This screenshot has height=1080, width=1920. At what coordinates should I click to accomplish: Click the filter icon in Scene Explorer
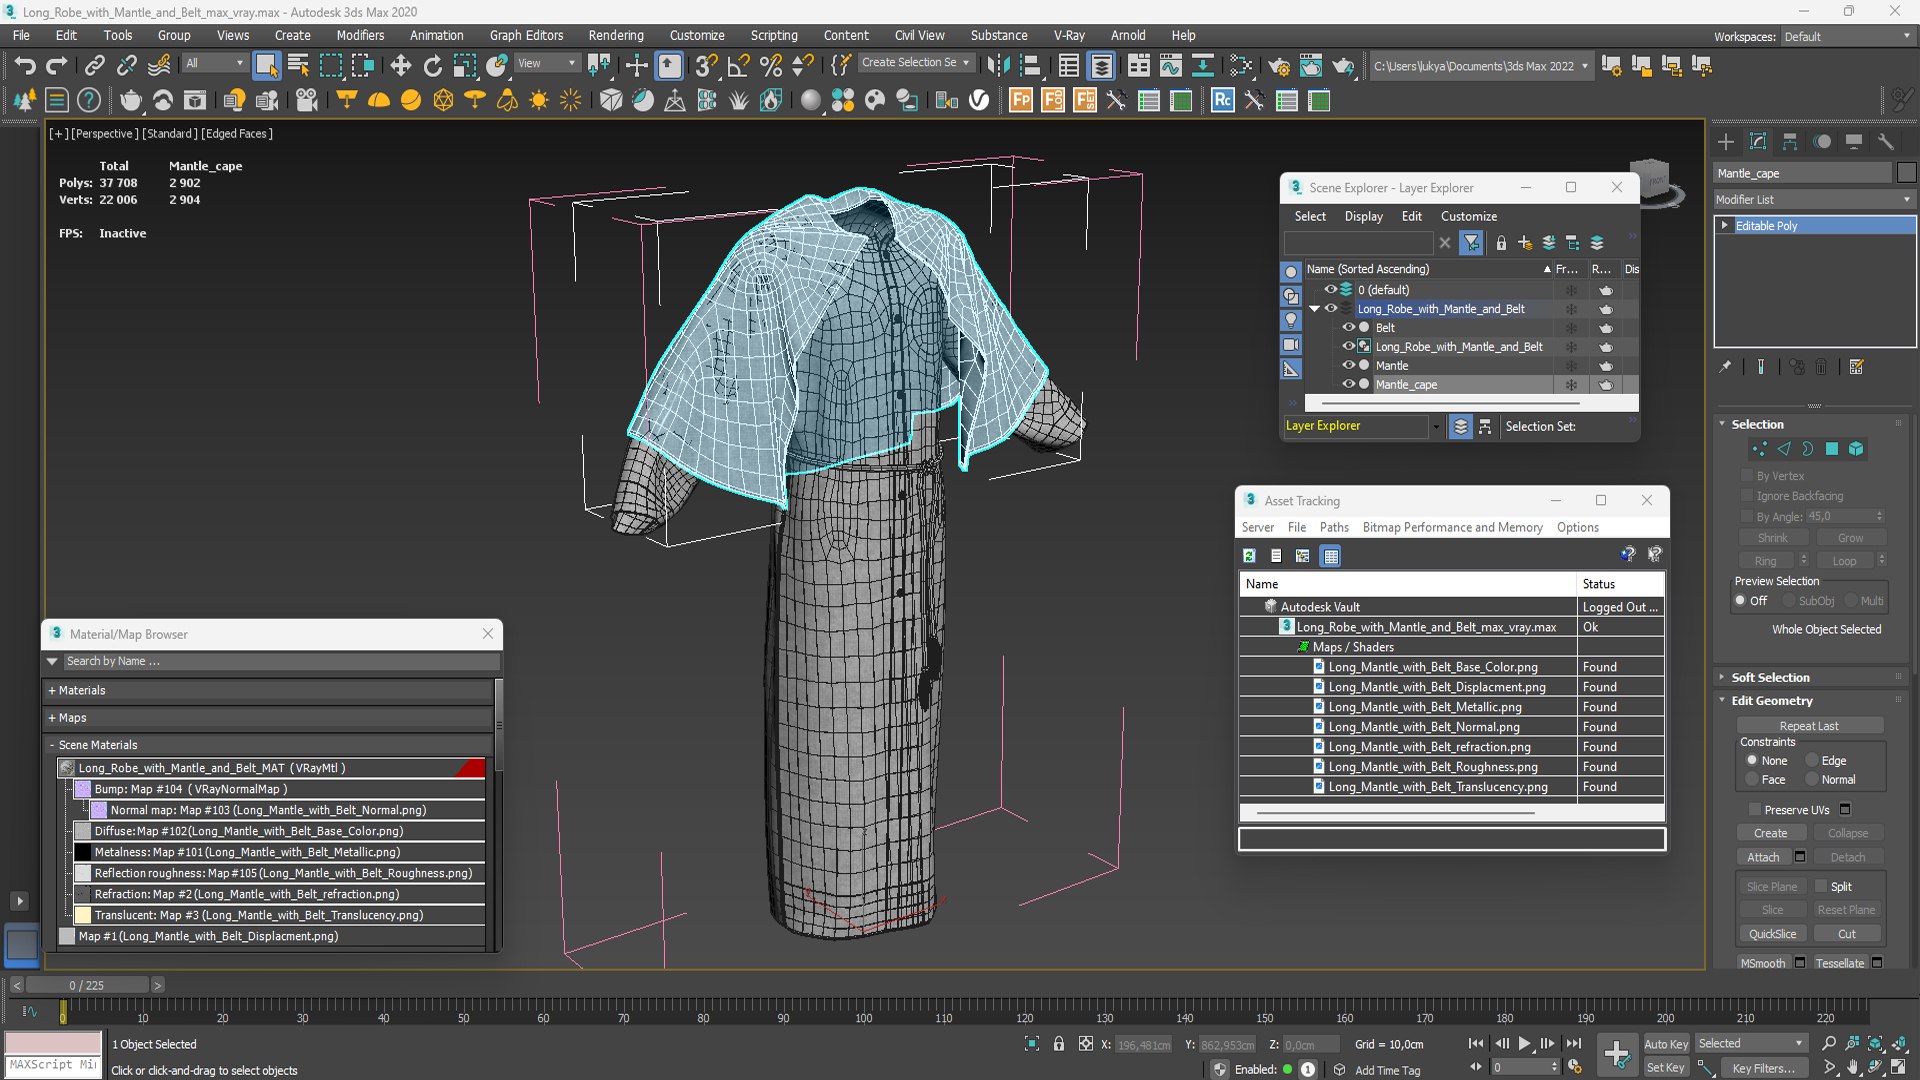(x=1471, y=243)
